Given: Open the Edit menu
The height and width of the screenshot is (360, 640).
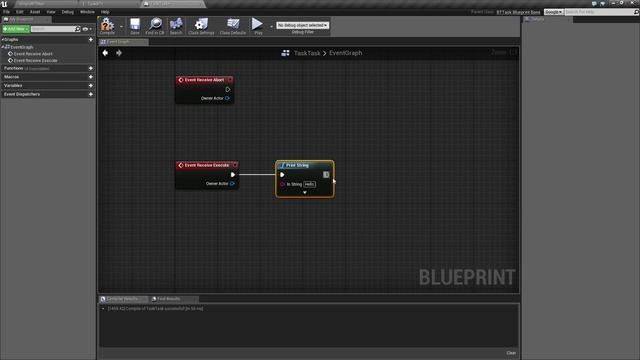Looking at the screenshot, I should coord(20,12).
